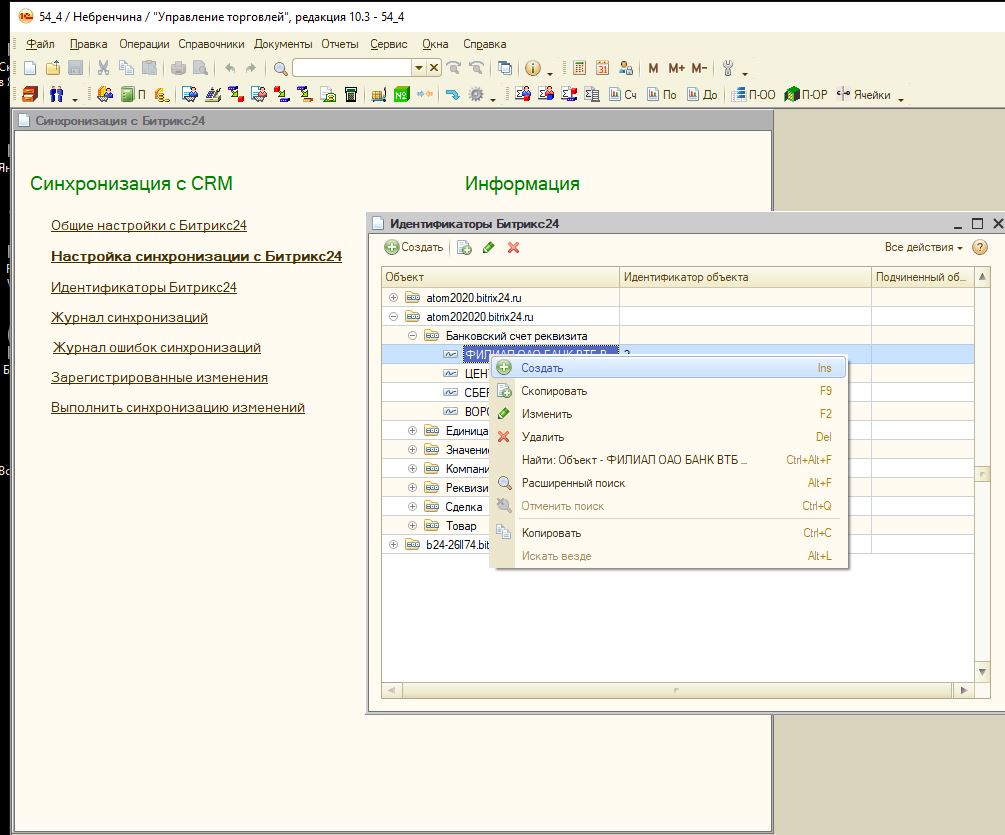Viewport: 1005px width, 835px height.
Task: Select Расширенный поиск in context menu
Action: tap(573, 483)
